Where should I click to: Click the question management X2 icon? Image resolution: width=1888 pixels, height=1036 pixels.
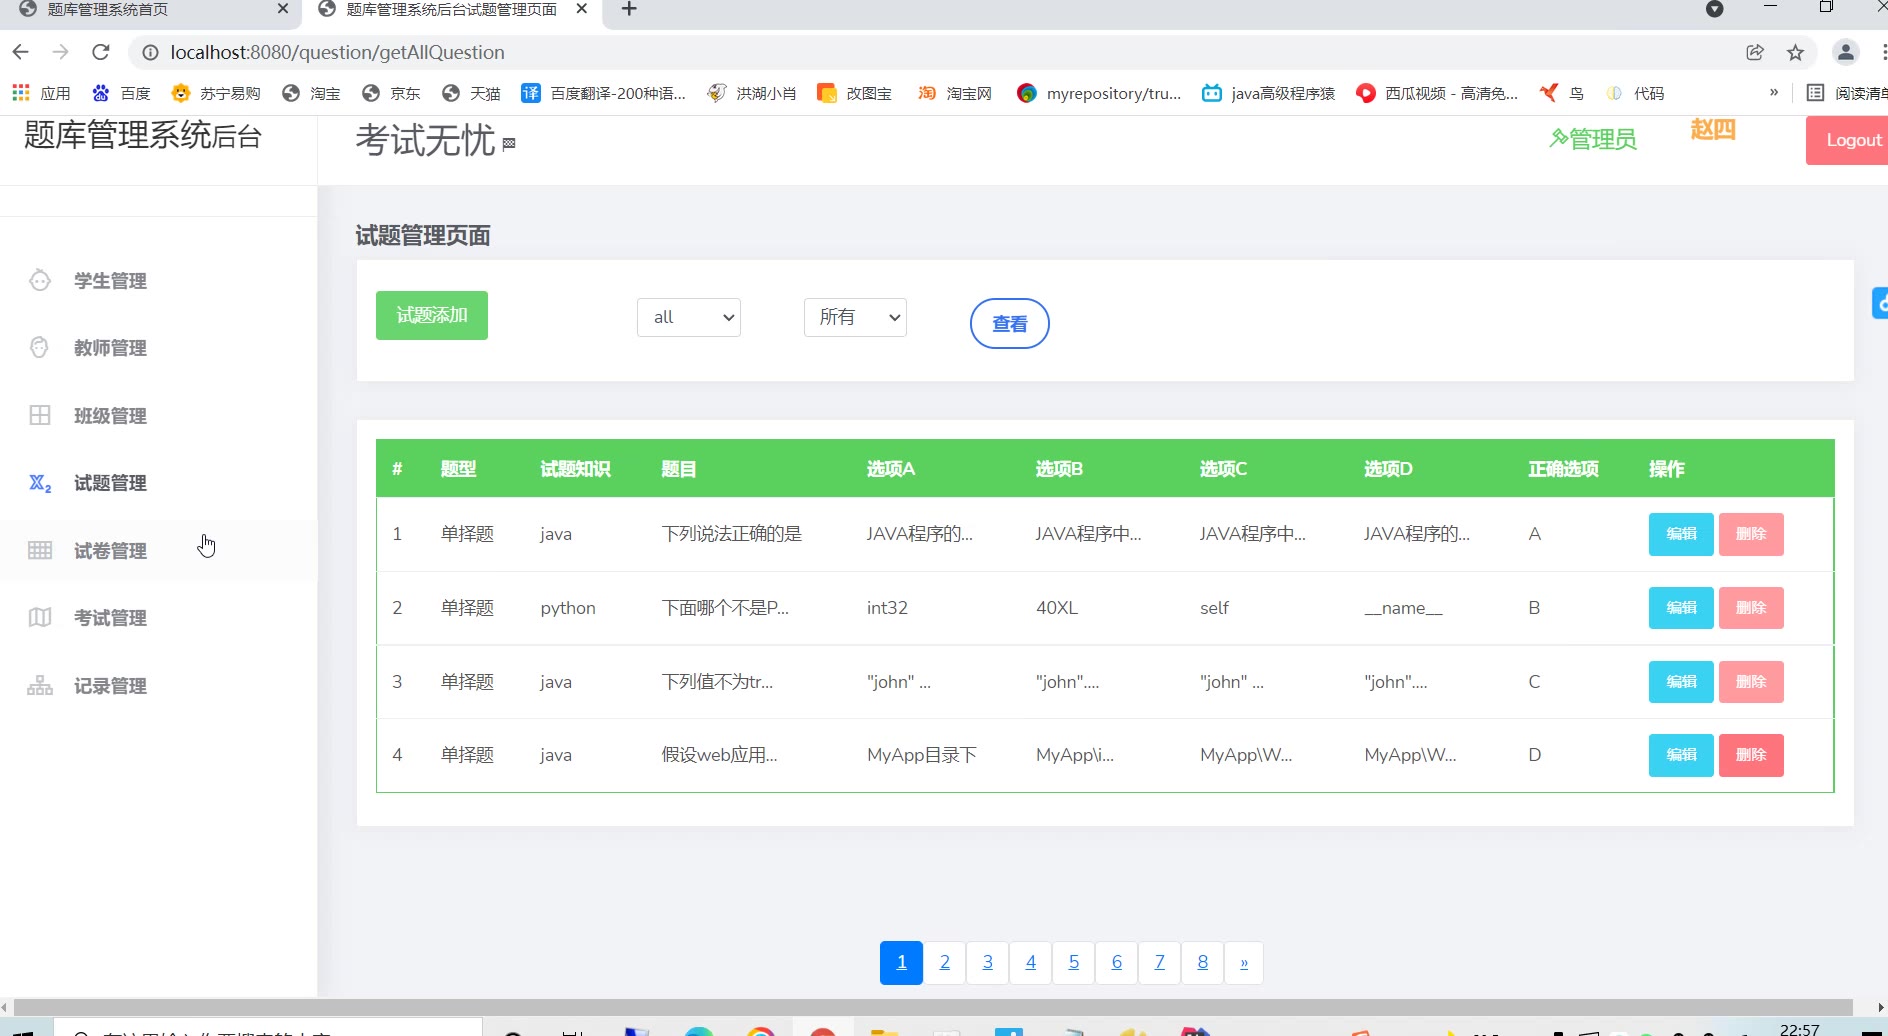click(40, 483)
